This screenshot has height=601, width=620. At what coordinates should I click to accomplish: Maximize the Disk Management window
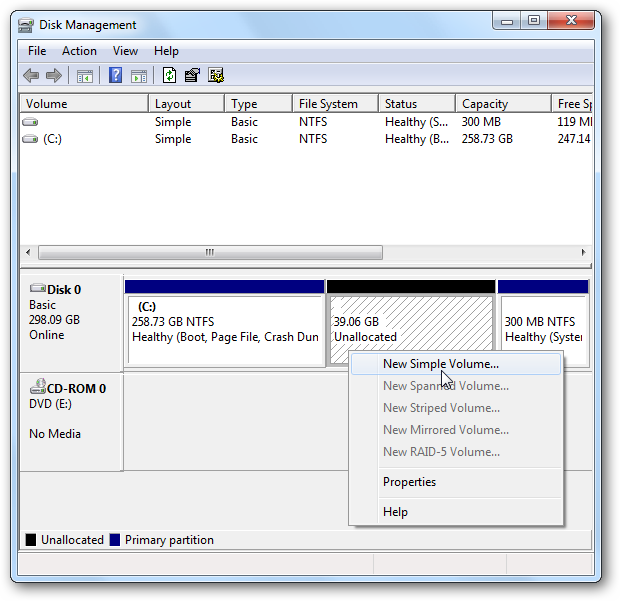(x=534, y=21)
